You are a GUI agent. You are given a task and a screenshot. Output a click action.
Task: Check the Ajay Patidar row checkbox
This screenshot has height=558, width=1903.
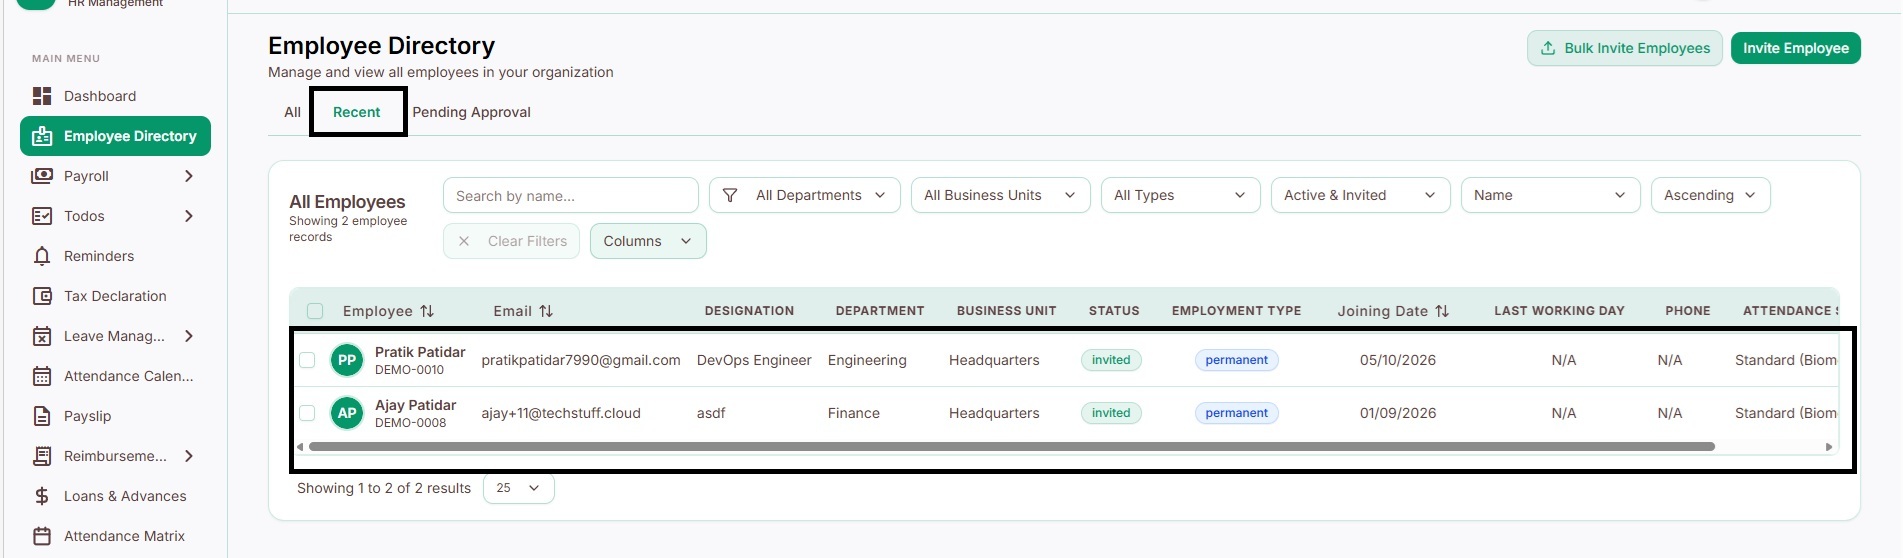point(307,413)
